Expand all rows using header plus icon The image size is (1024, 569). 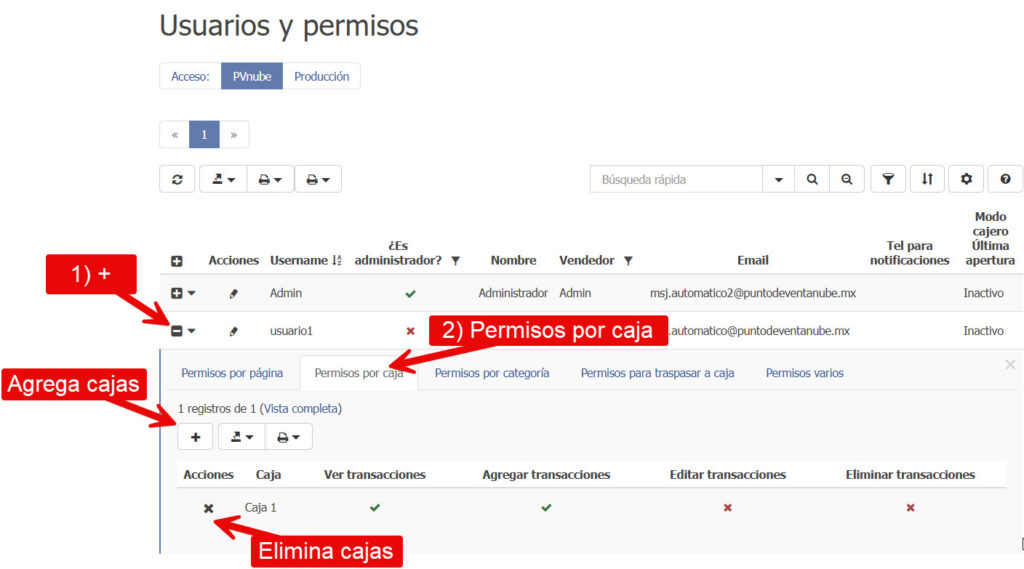click(x=176, y=261)
